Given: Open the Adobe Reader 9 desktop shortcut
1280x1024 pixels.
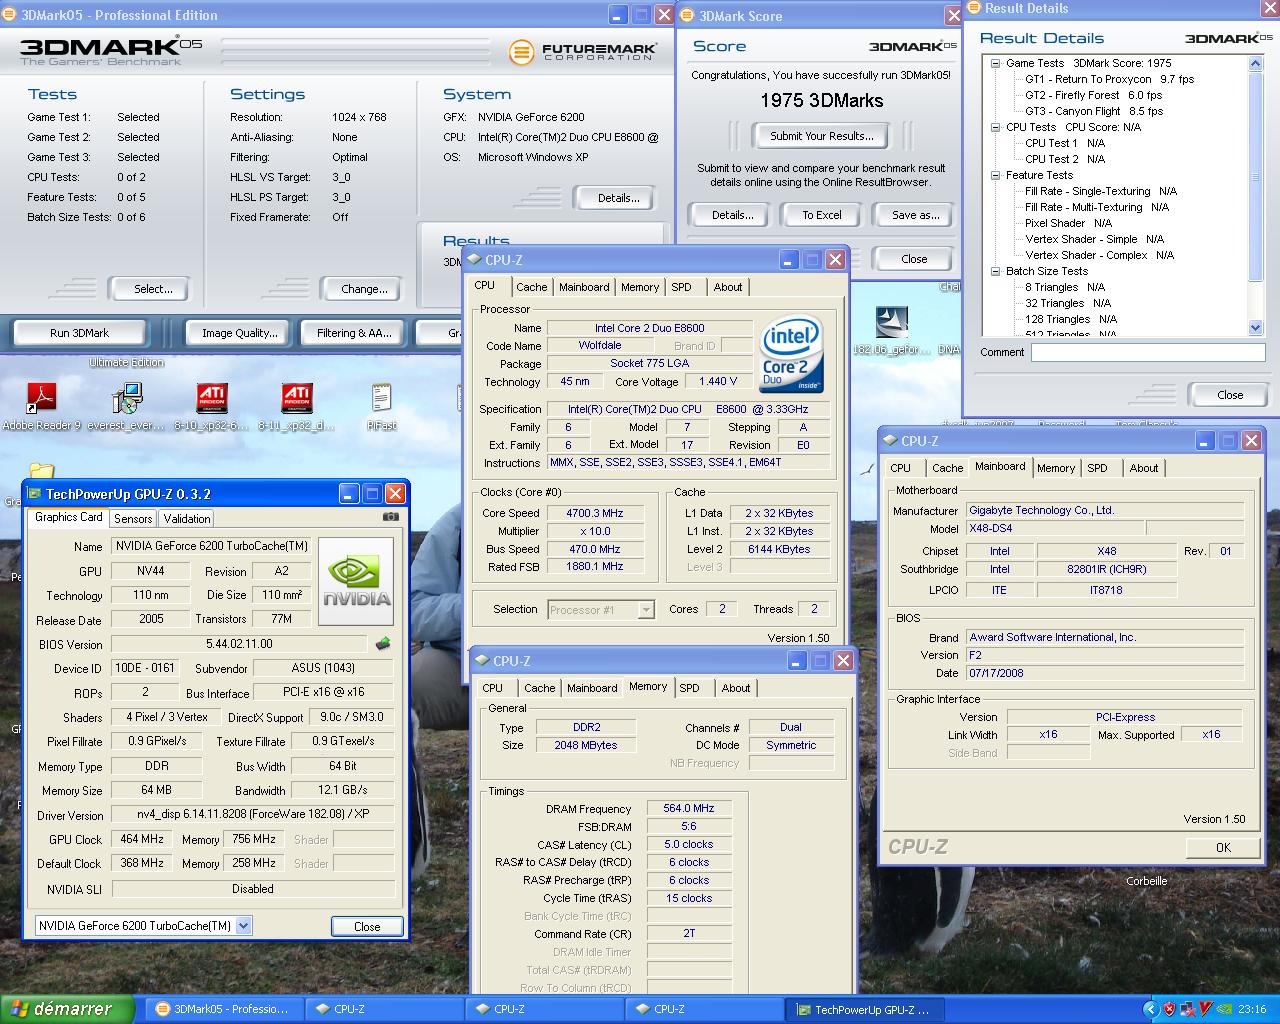Looking at the screenshot, I should click(41, 406).
